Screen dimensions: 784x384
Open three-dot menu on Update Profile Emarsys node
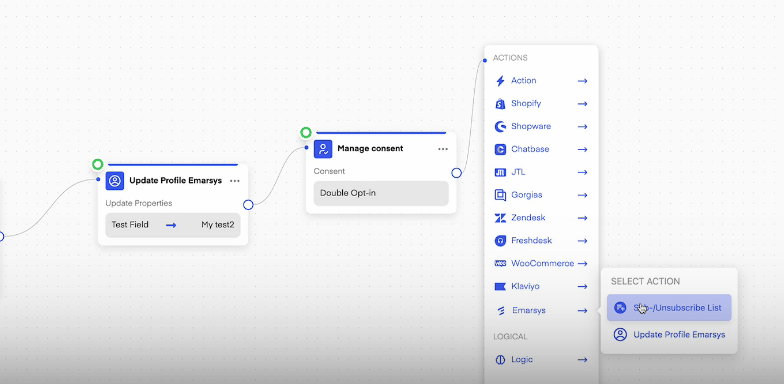click(x=234, y=181)
